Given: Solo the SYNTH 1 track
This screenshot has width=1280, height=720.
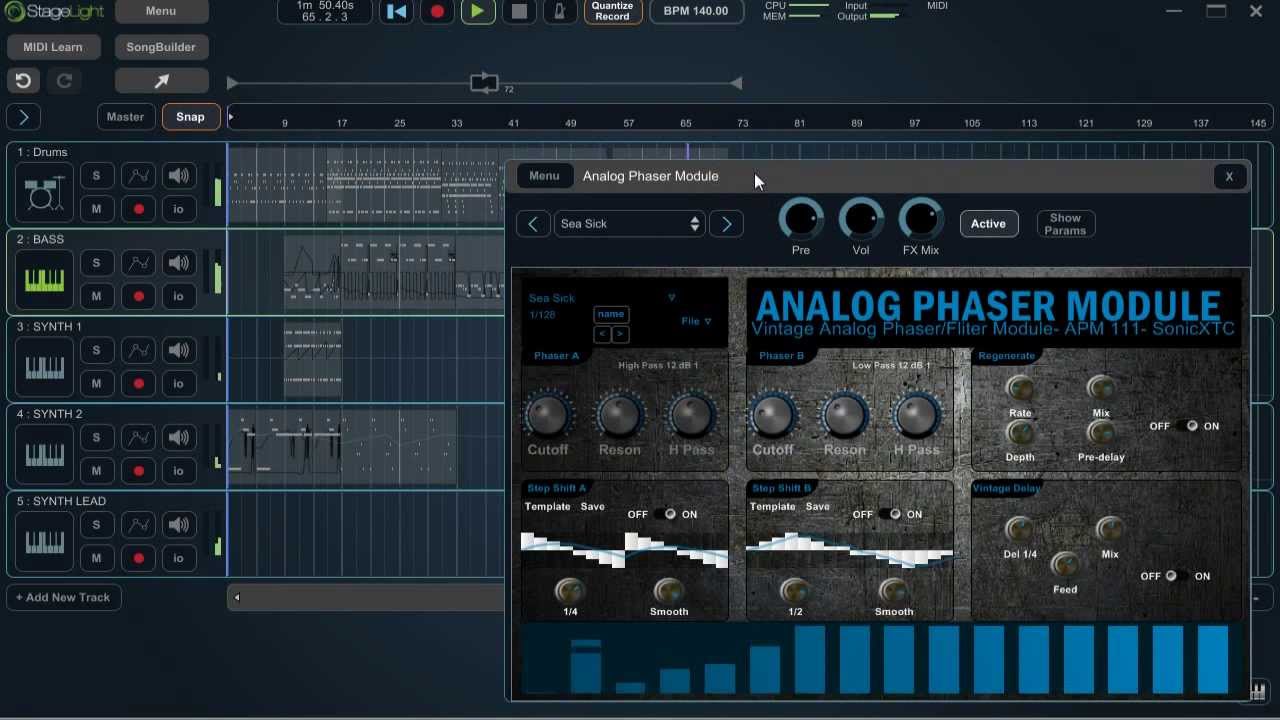Looking at the screenshot, I should point(96,350).
